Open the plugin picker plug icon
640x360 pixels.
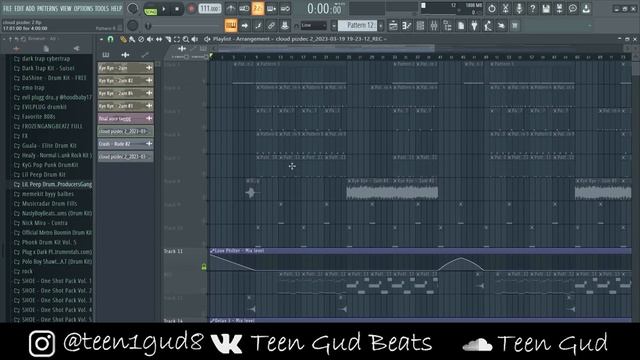tap(474, 26)
